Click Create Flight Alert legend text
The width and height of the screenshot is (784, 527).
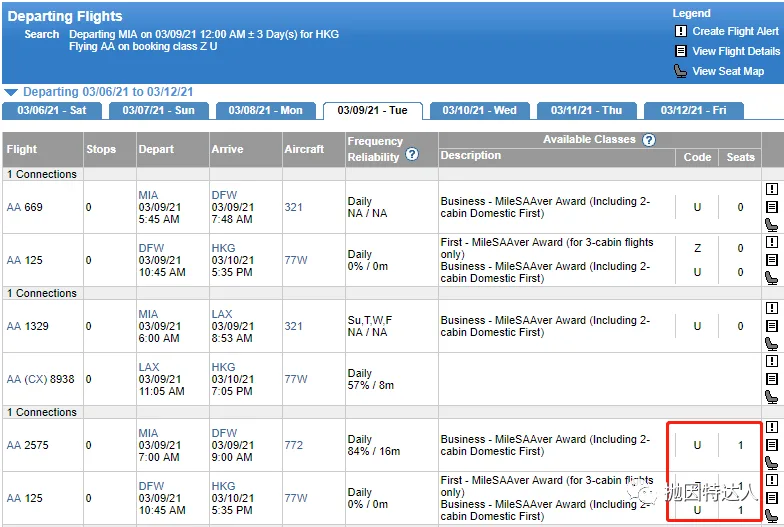(736, 31)
